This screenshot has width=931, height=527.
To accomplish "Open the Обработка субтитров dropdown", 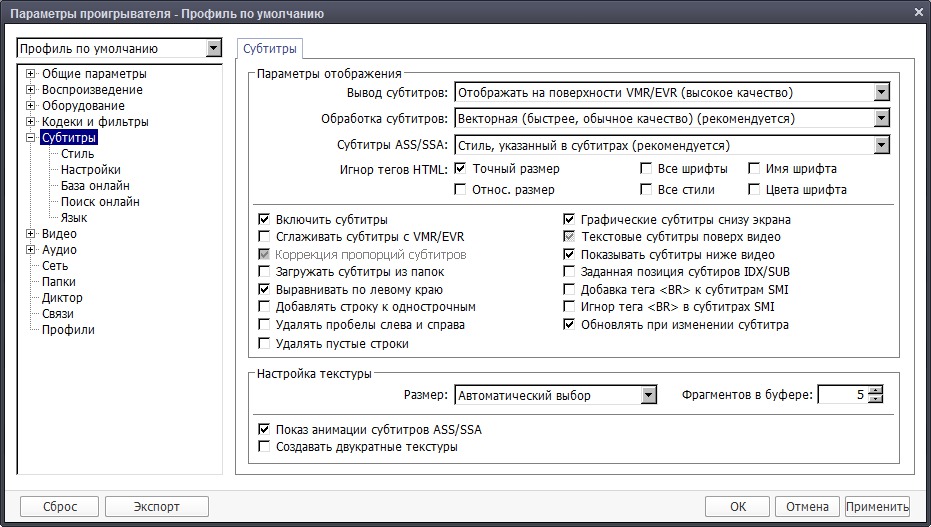I will [881, 119].
